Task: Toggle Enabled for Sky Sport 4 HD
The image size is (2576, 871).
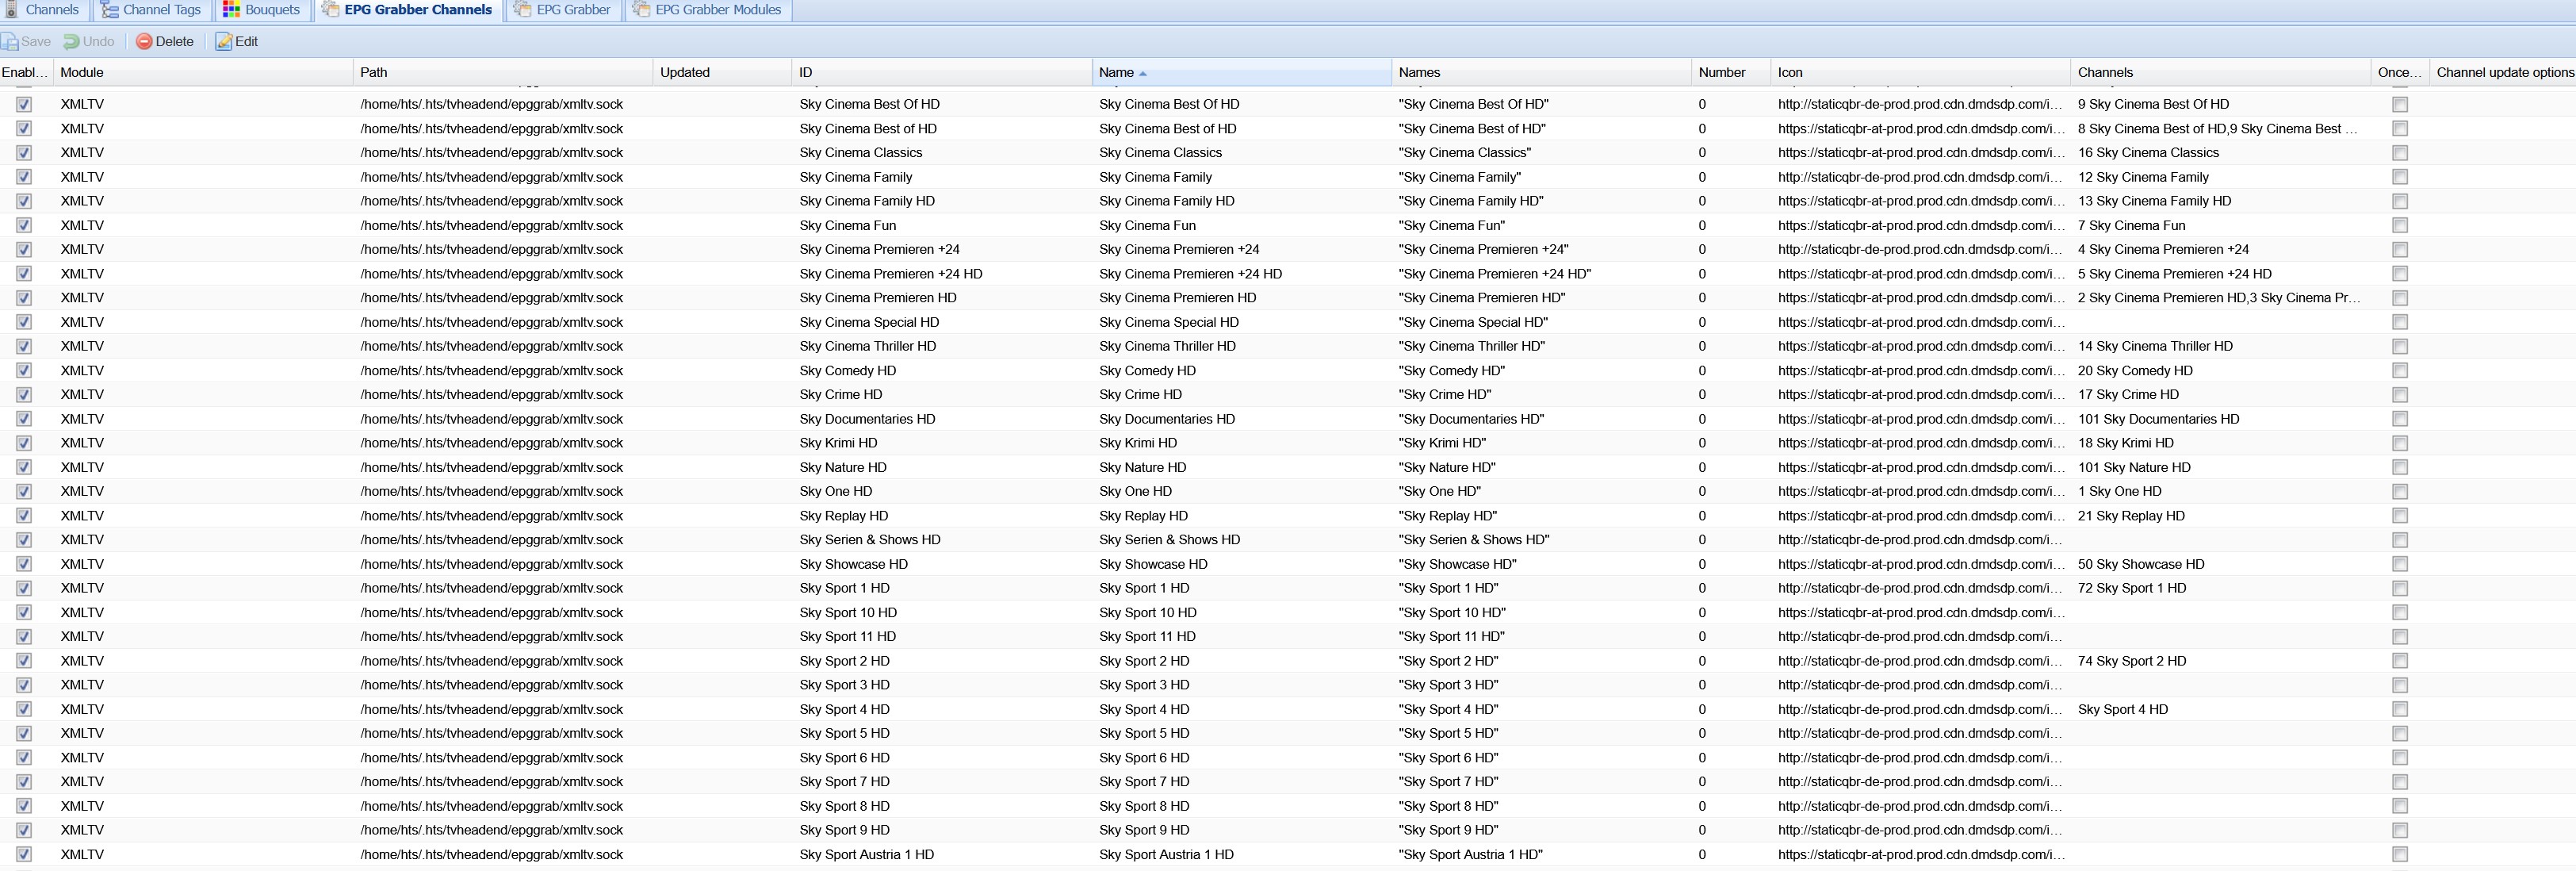Action: tap(24, 710)
